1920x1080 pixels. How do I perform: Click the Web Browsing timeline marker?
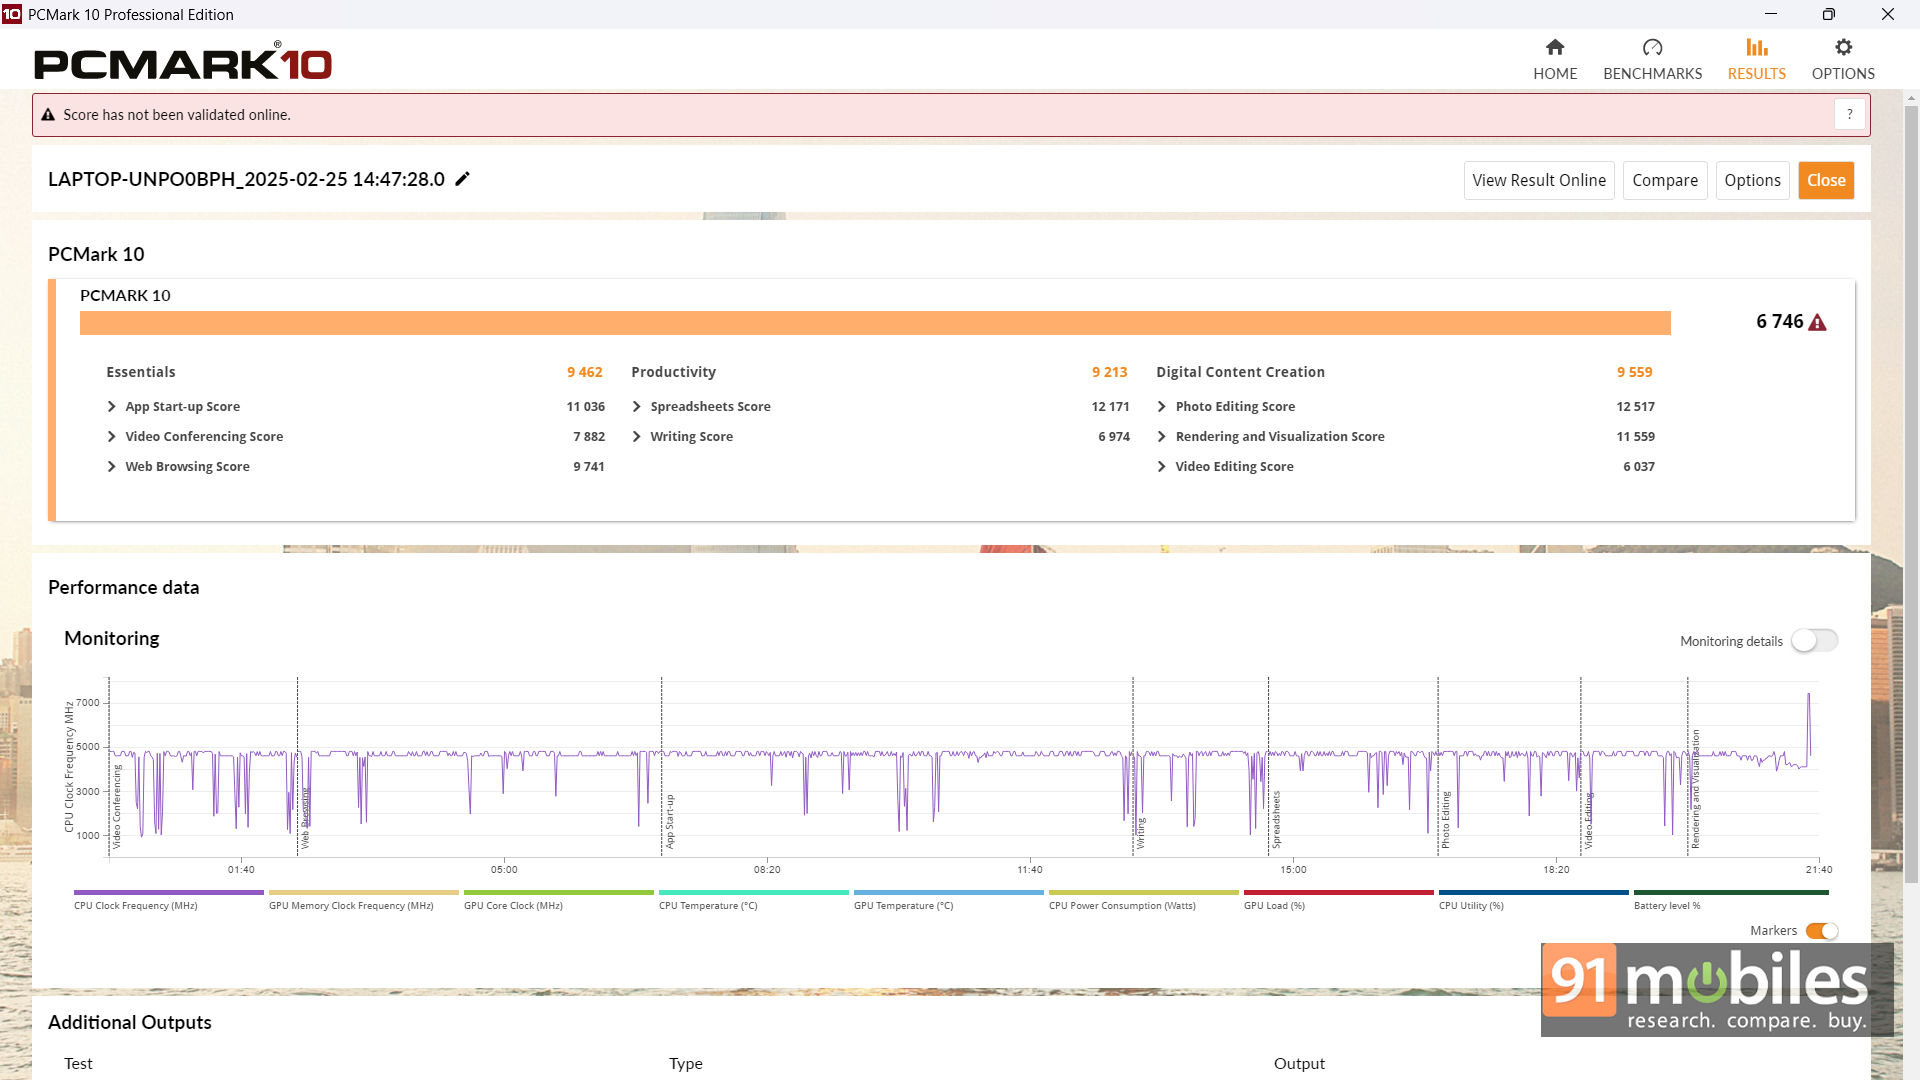(x=305, y=818)
